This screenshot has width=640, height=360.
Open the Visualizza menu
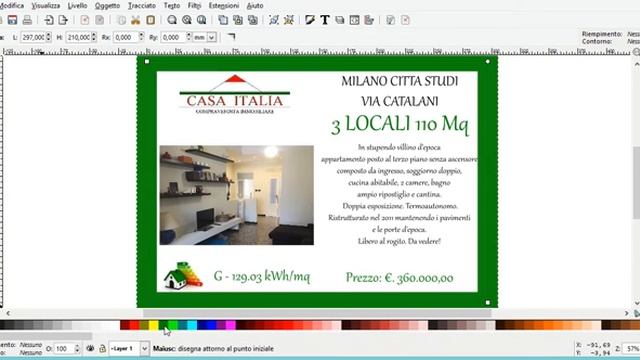[x=46, y=6]
